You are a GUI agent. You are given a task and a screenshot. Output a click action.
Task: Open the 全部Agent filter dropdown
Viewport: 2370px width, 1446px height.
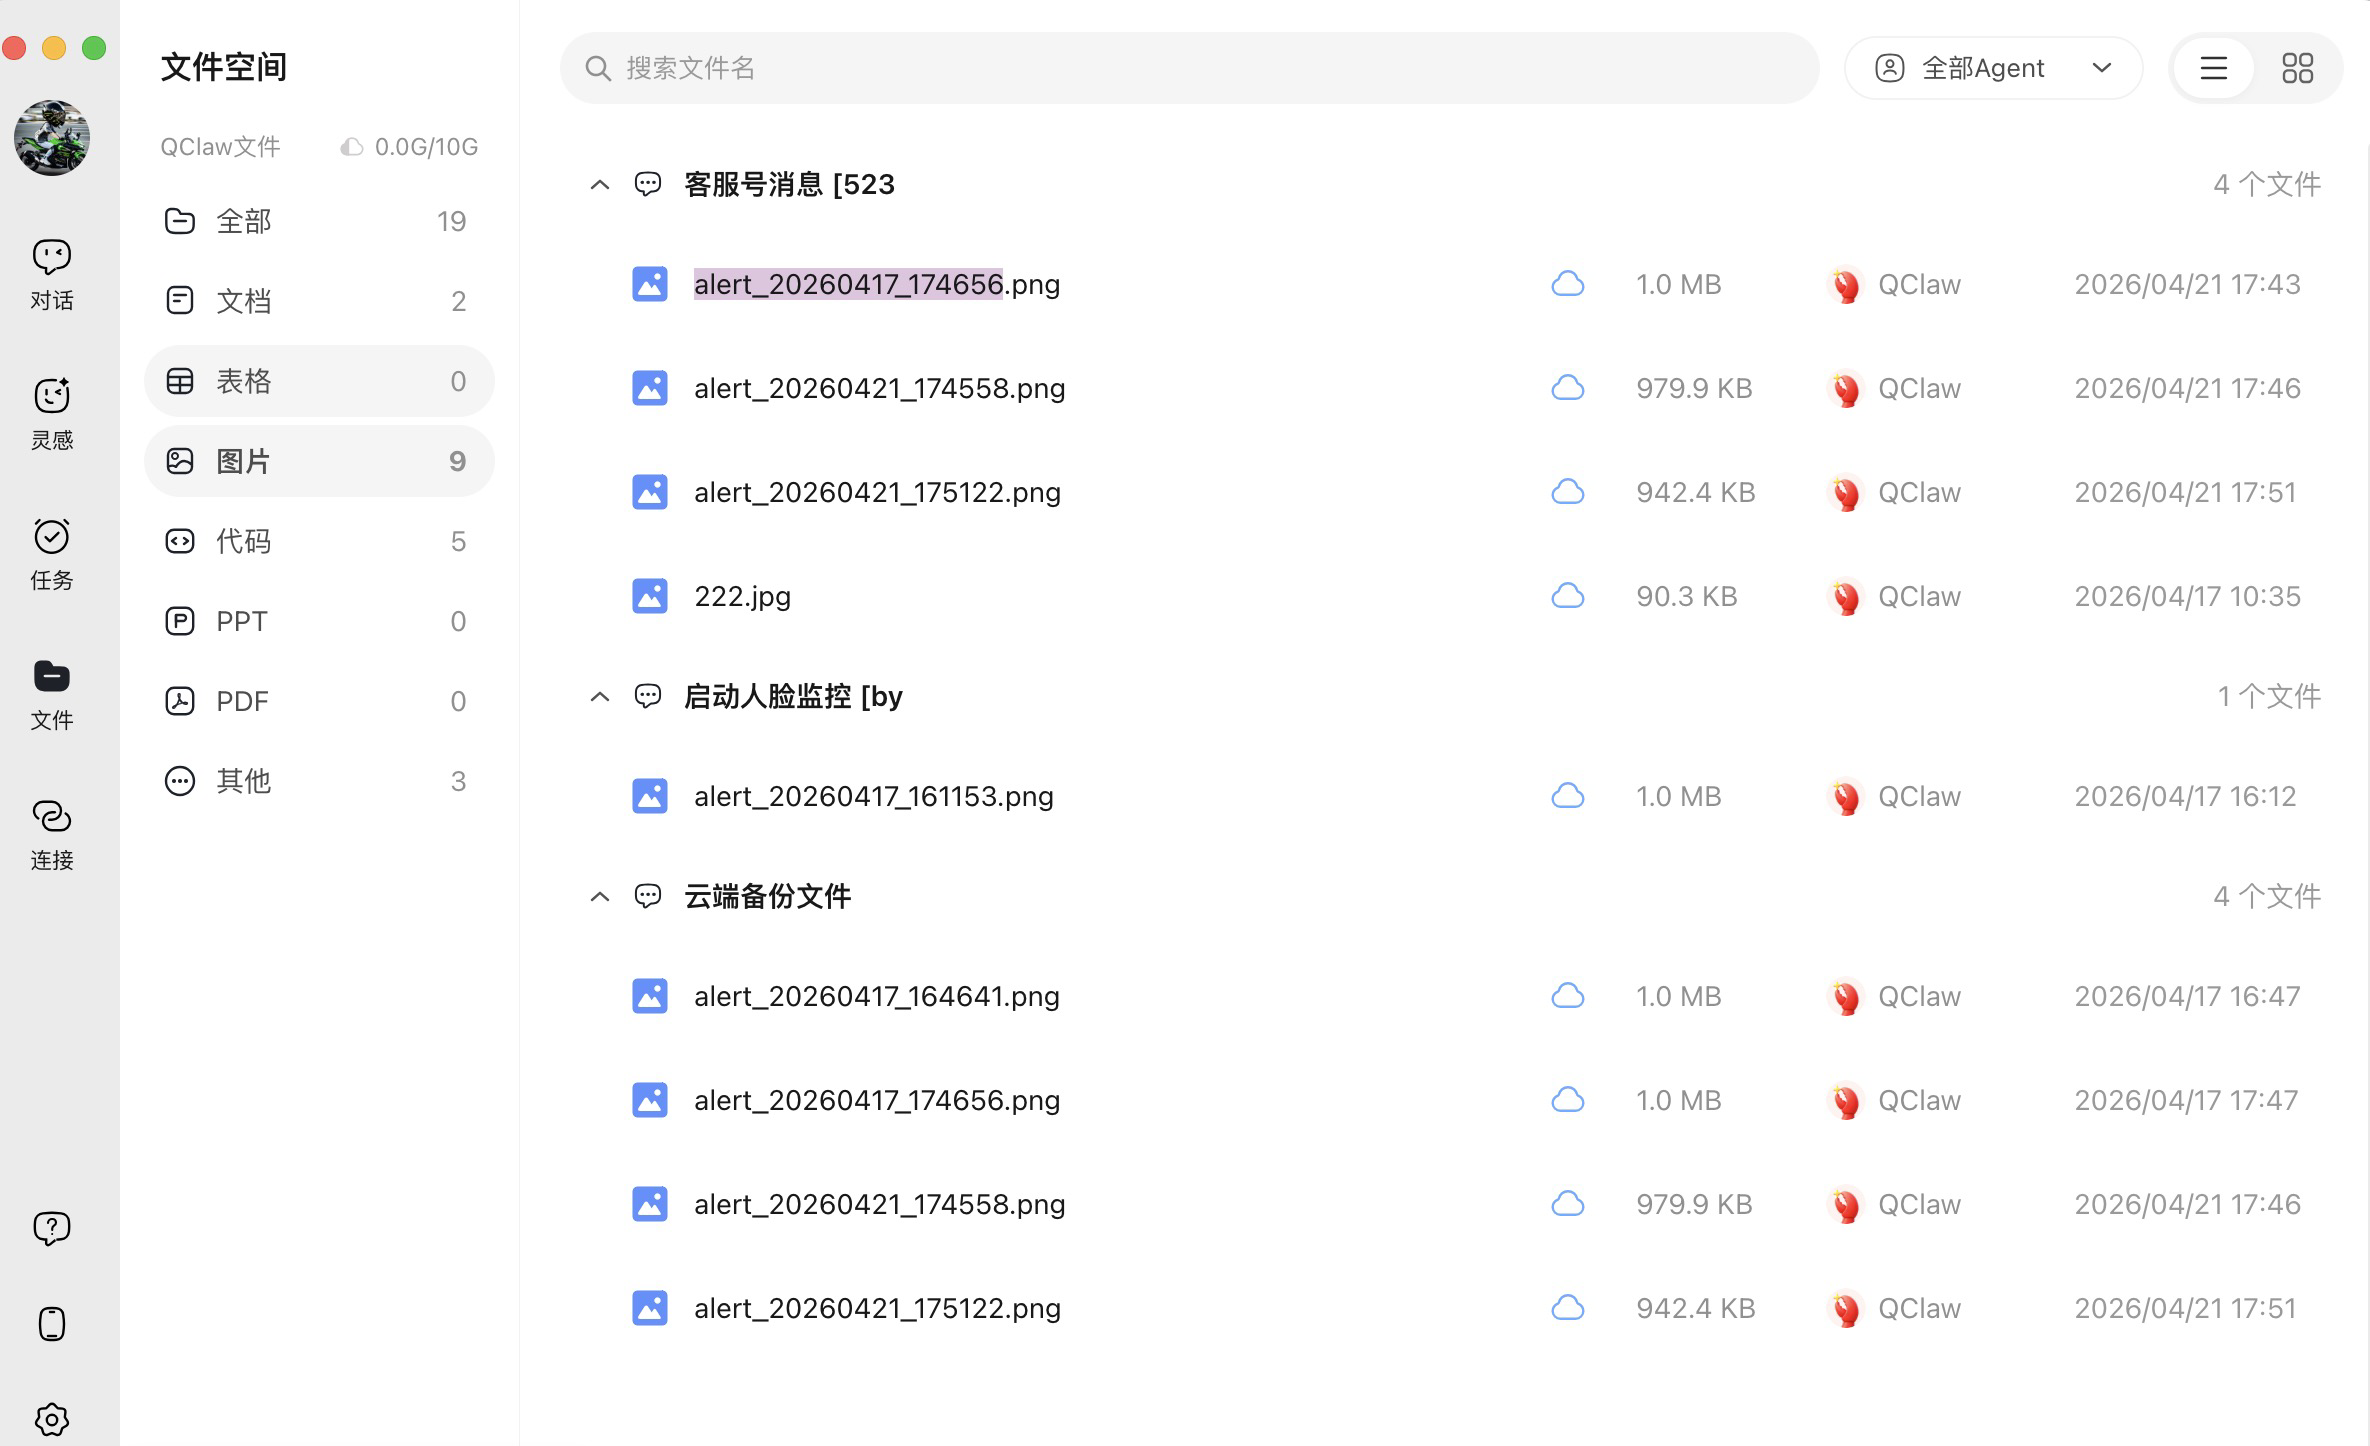tap(1992, 68)
